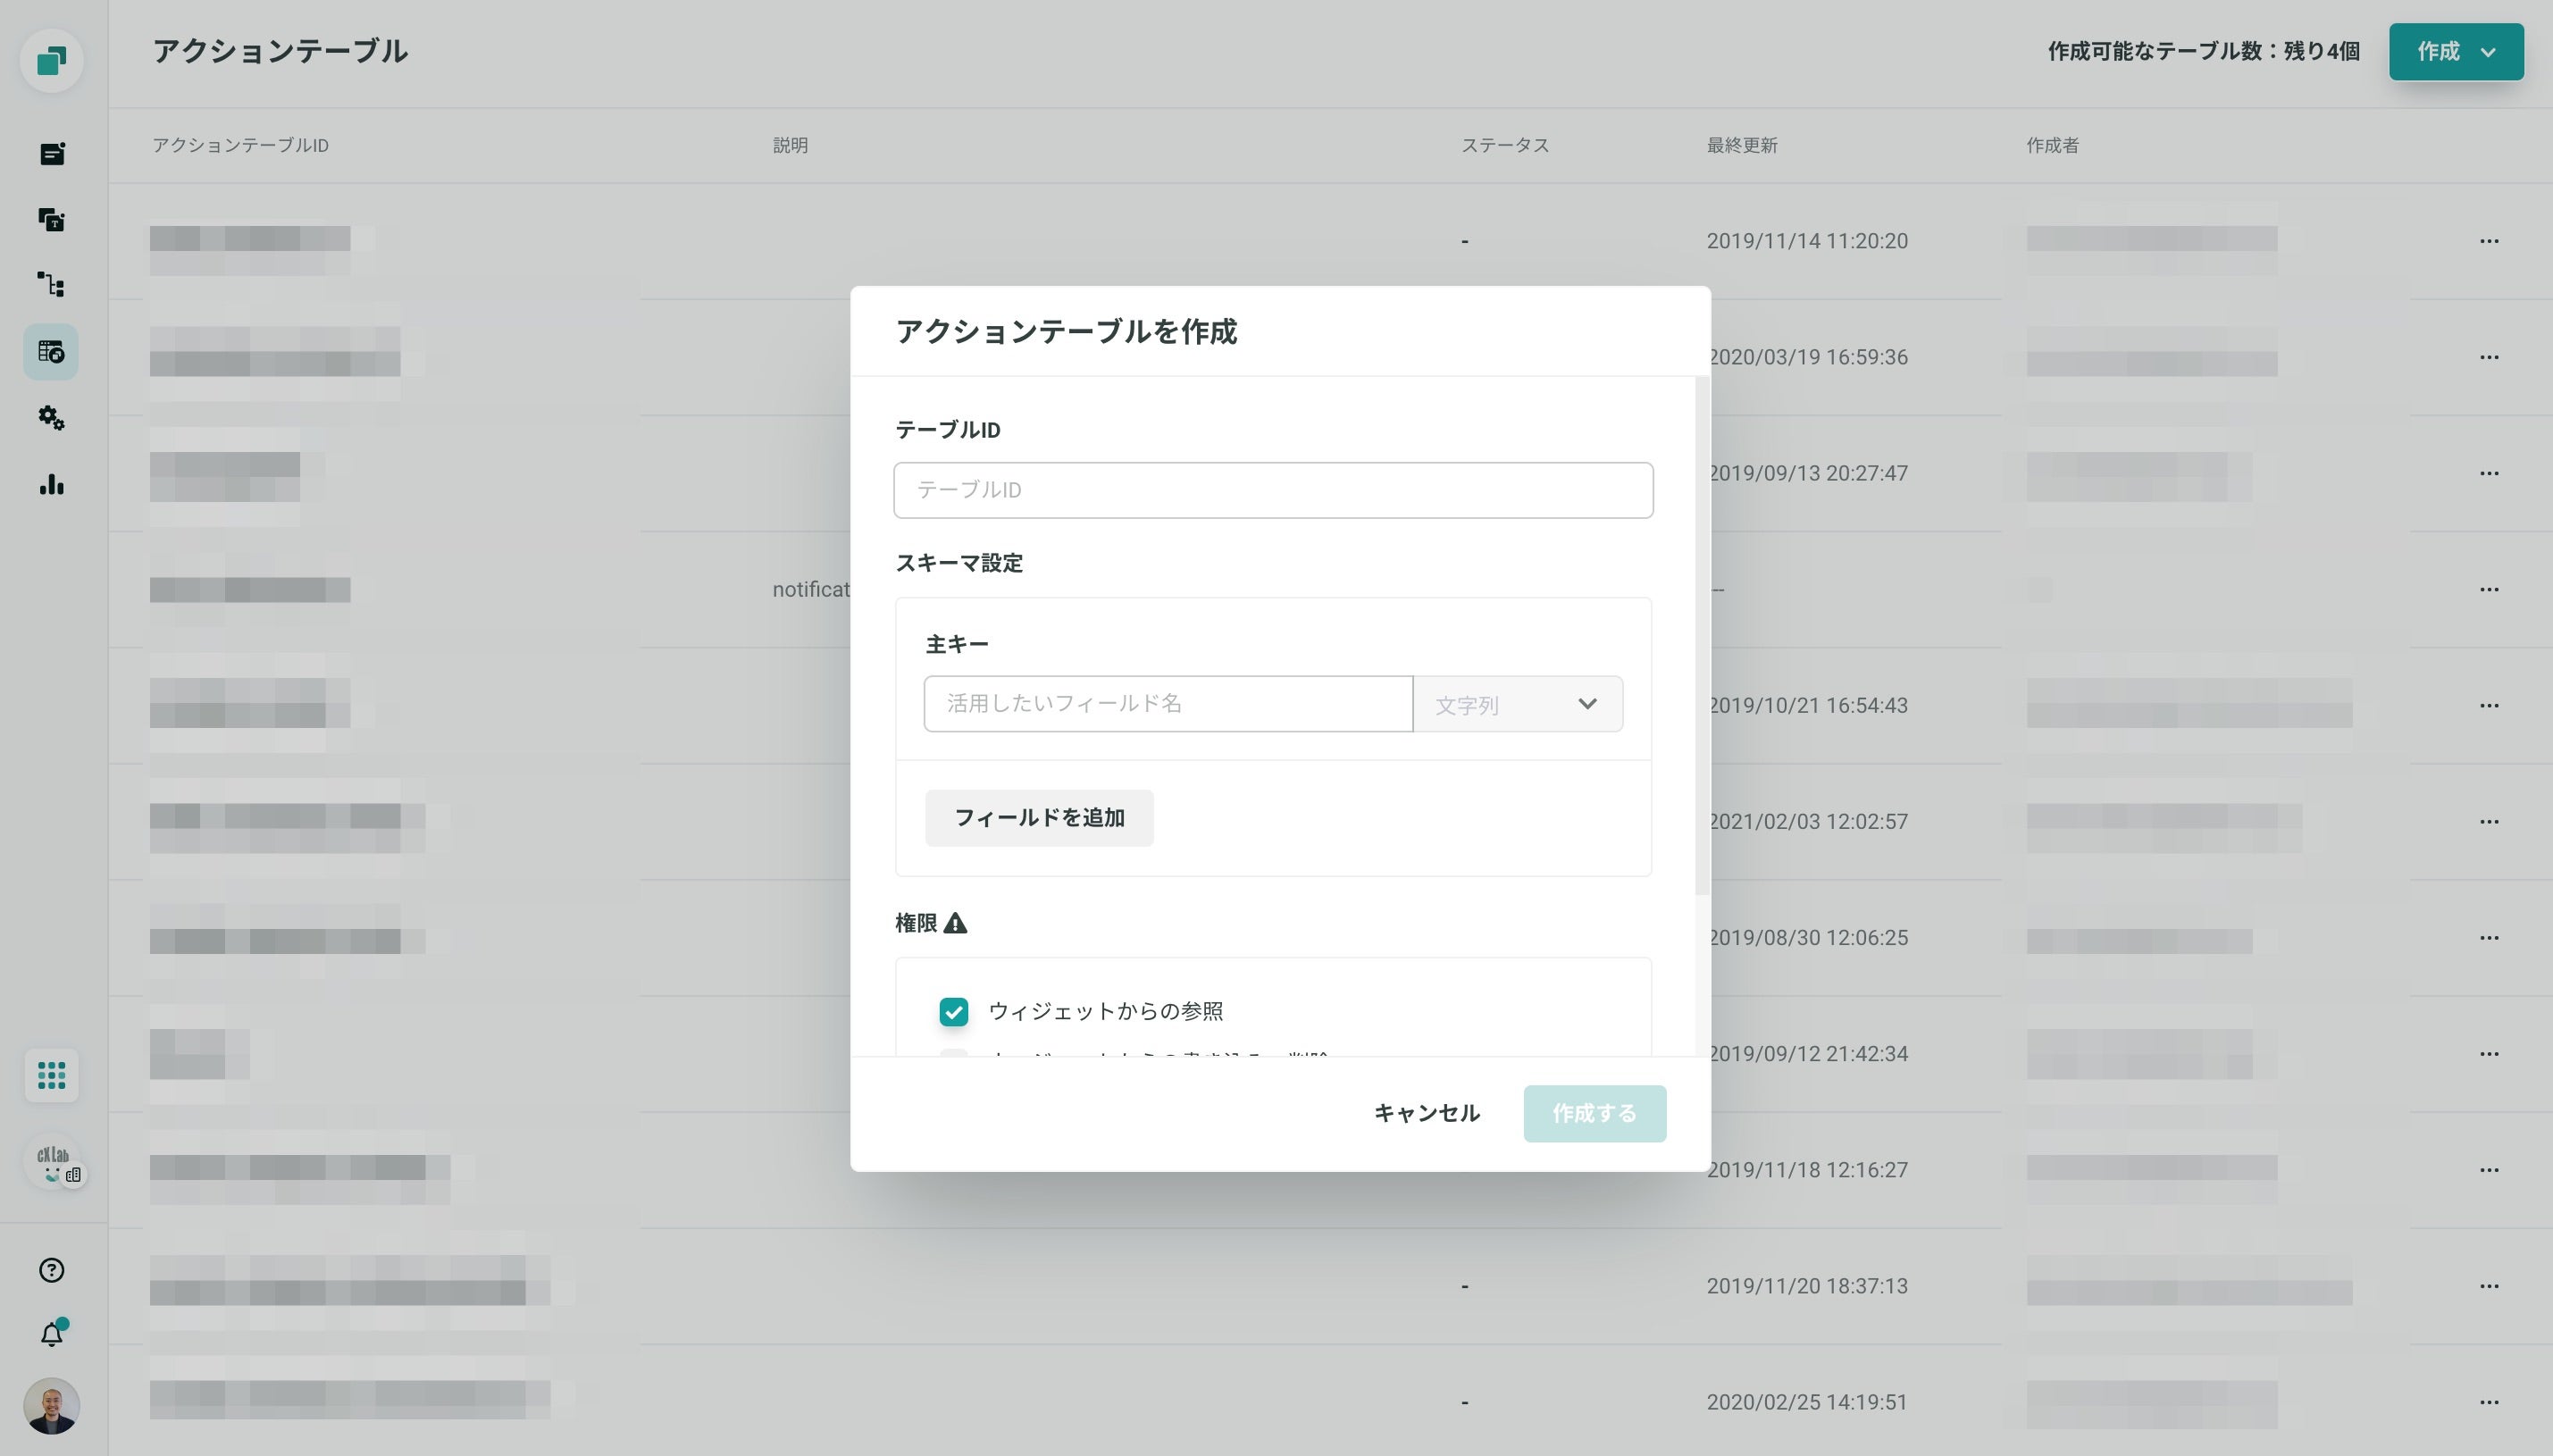The image size is (2553, 1456).
Task: Click the 作成可能なテーブル数：残り4個 text
Action: (x=2204, y=52)
